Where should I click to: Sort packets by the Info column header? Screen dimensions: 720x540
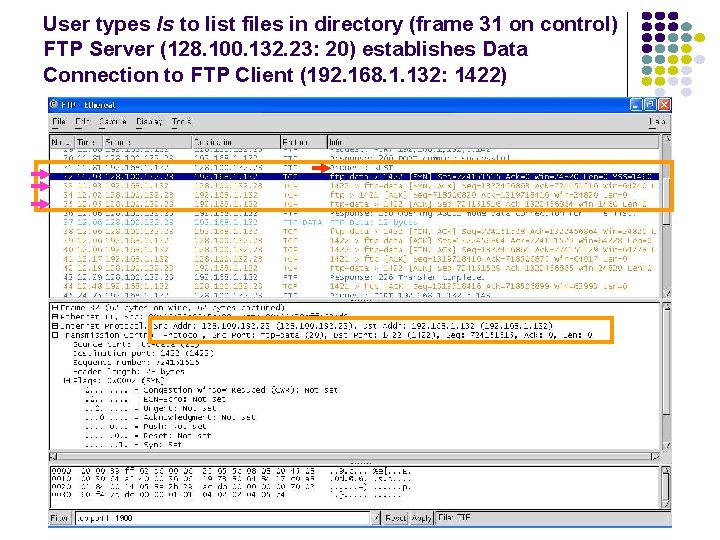tap(494, 142)
